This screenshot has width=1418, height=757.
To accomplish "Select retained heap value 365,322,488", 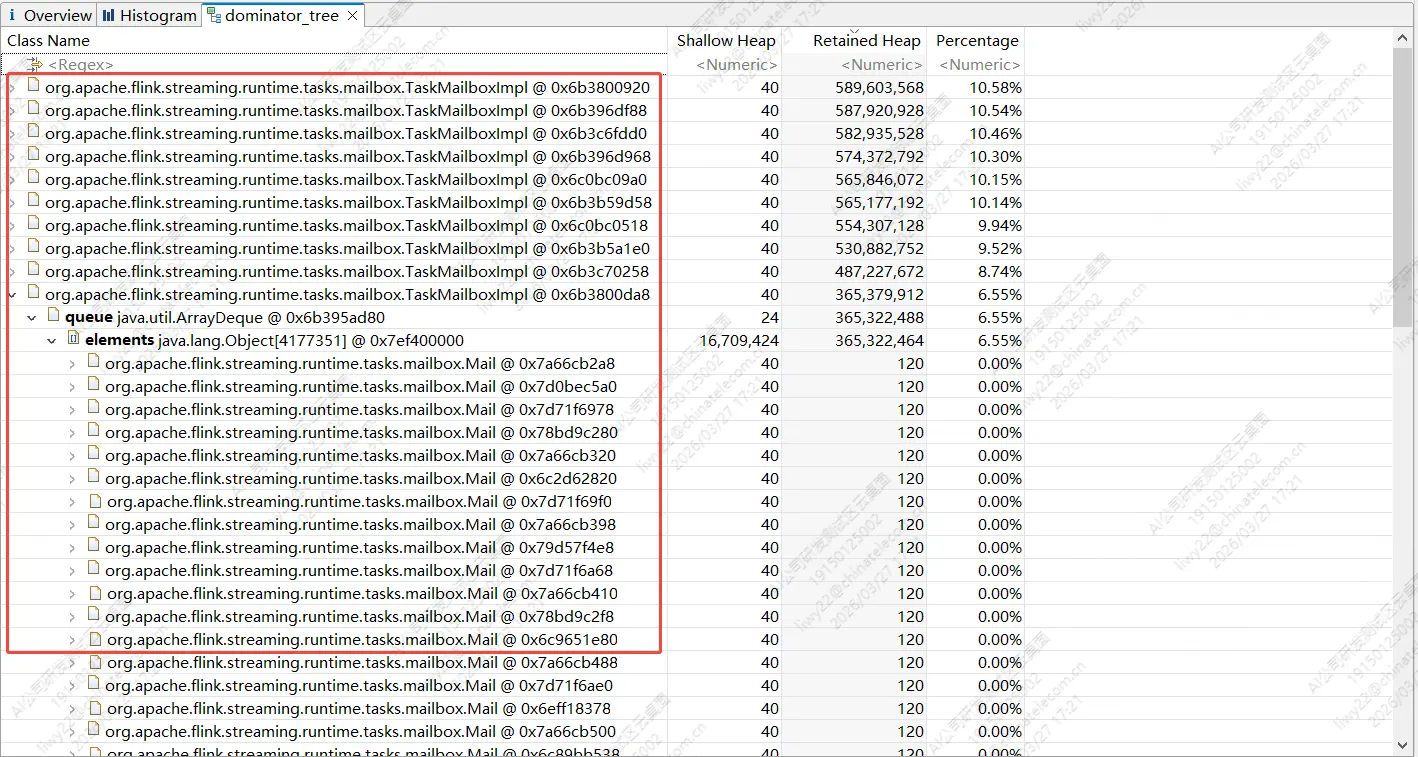I will tap(879, 317).
